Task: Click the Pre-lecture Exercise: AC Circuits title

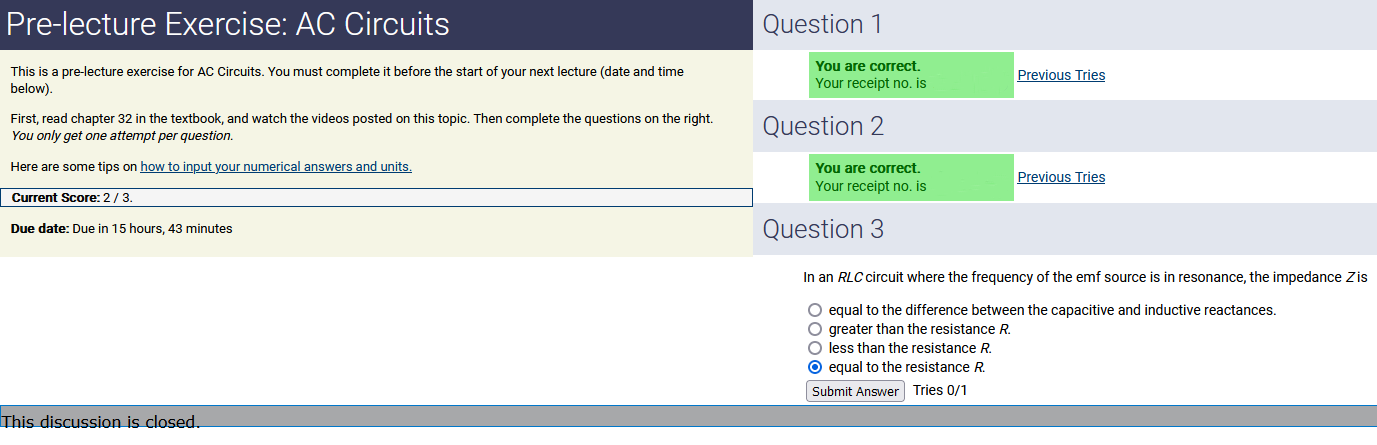Action: [228, 25]
